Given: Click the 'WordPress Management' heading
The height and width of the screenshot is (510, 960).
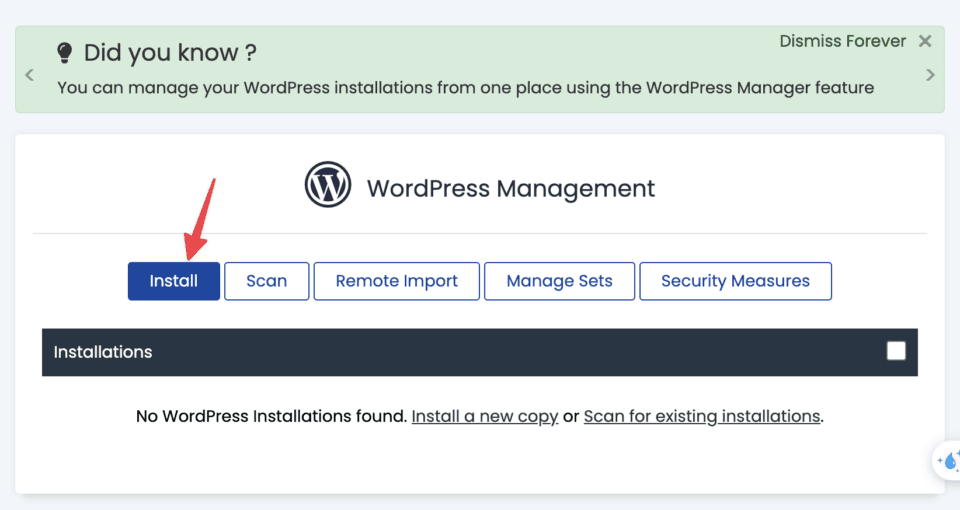Looking at the screenshot, I should tap(511, 189).
